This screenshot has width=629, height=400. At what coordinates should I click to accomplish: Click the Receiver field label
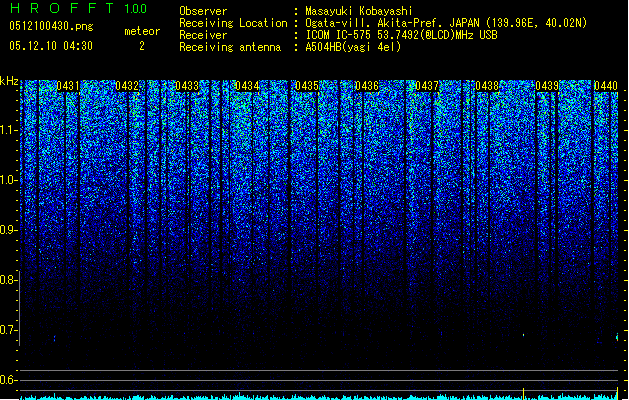pos(203,35)
